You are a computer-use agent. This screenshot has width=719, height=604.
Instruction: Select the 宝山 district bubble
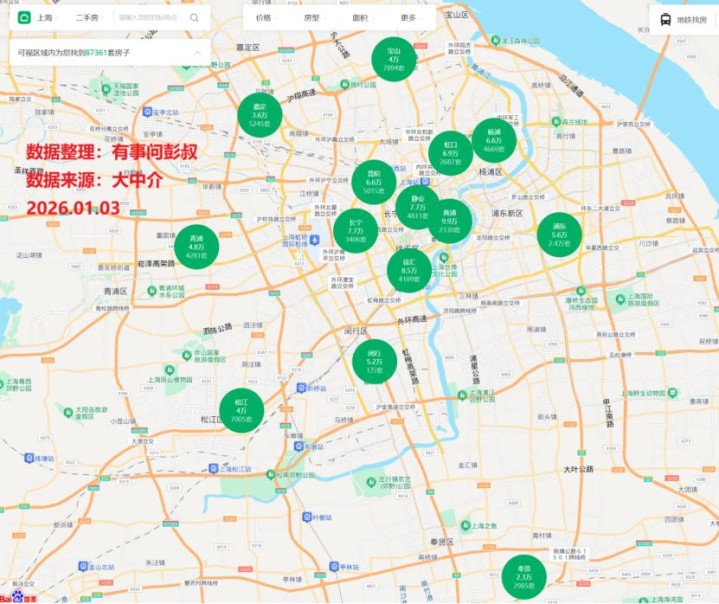click(394, 59)
